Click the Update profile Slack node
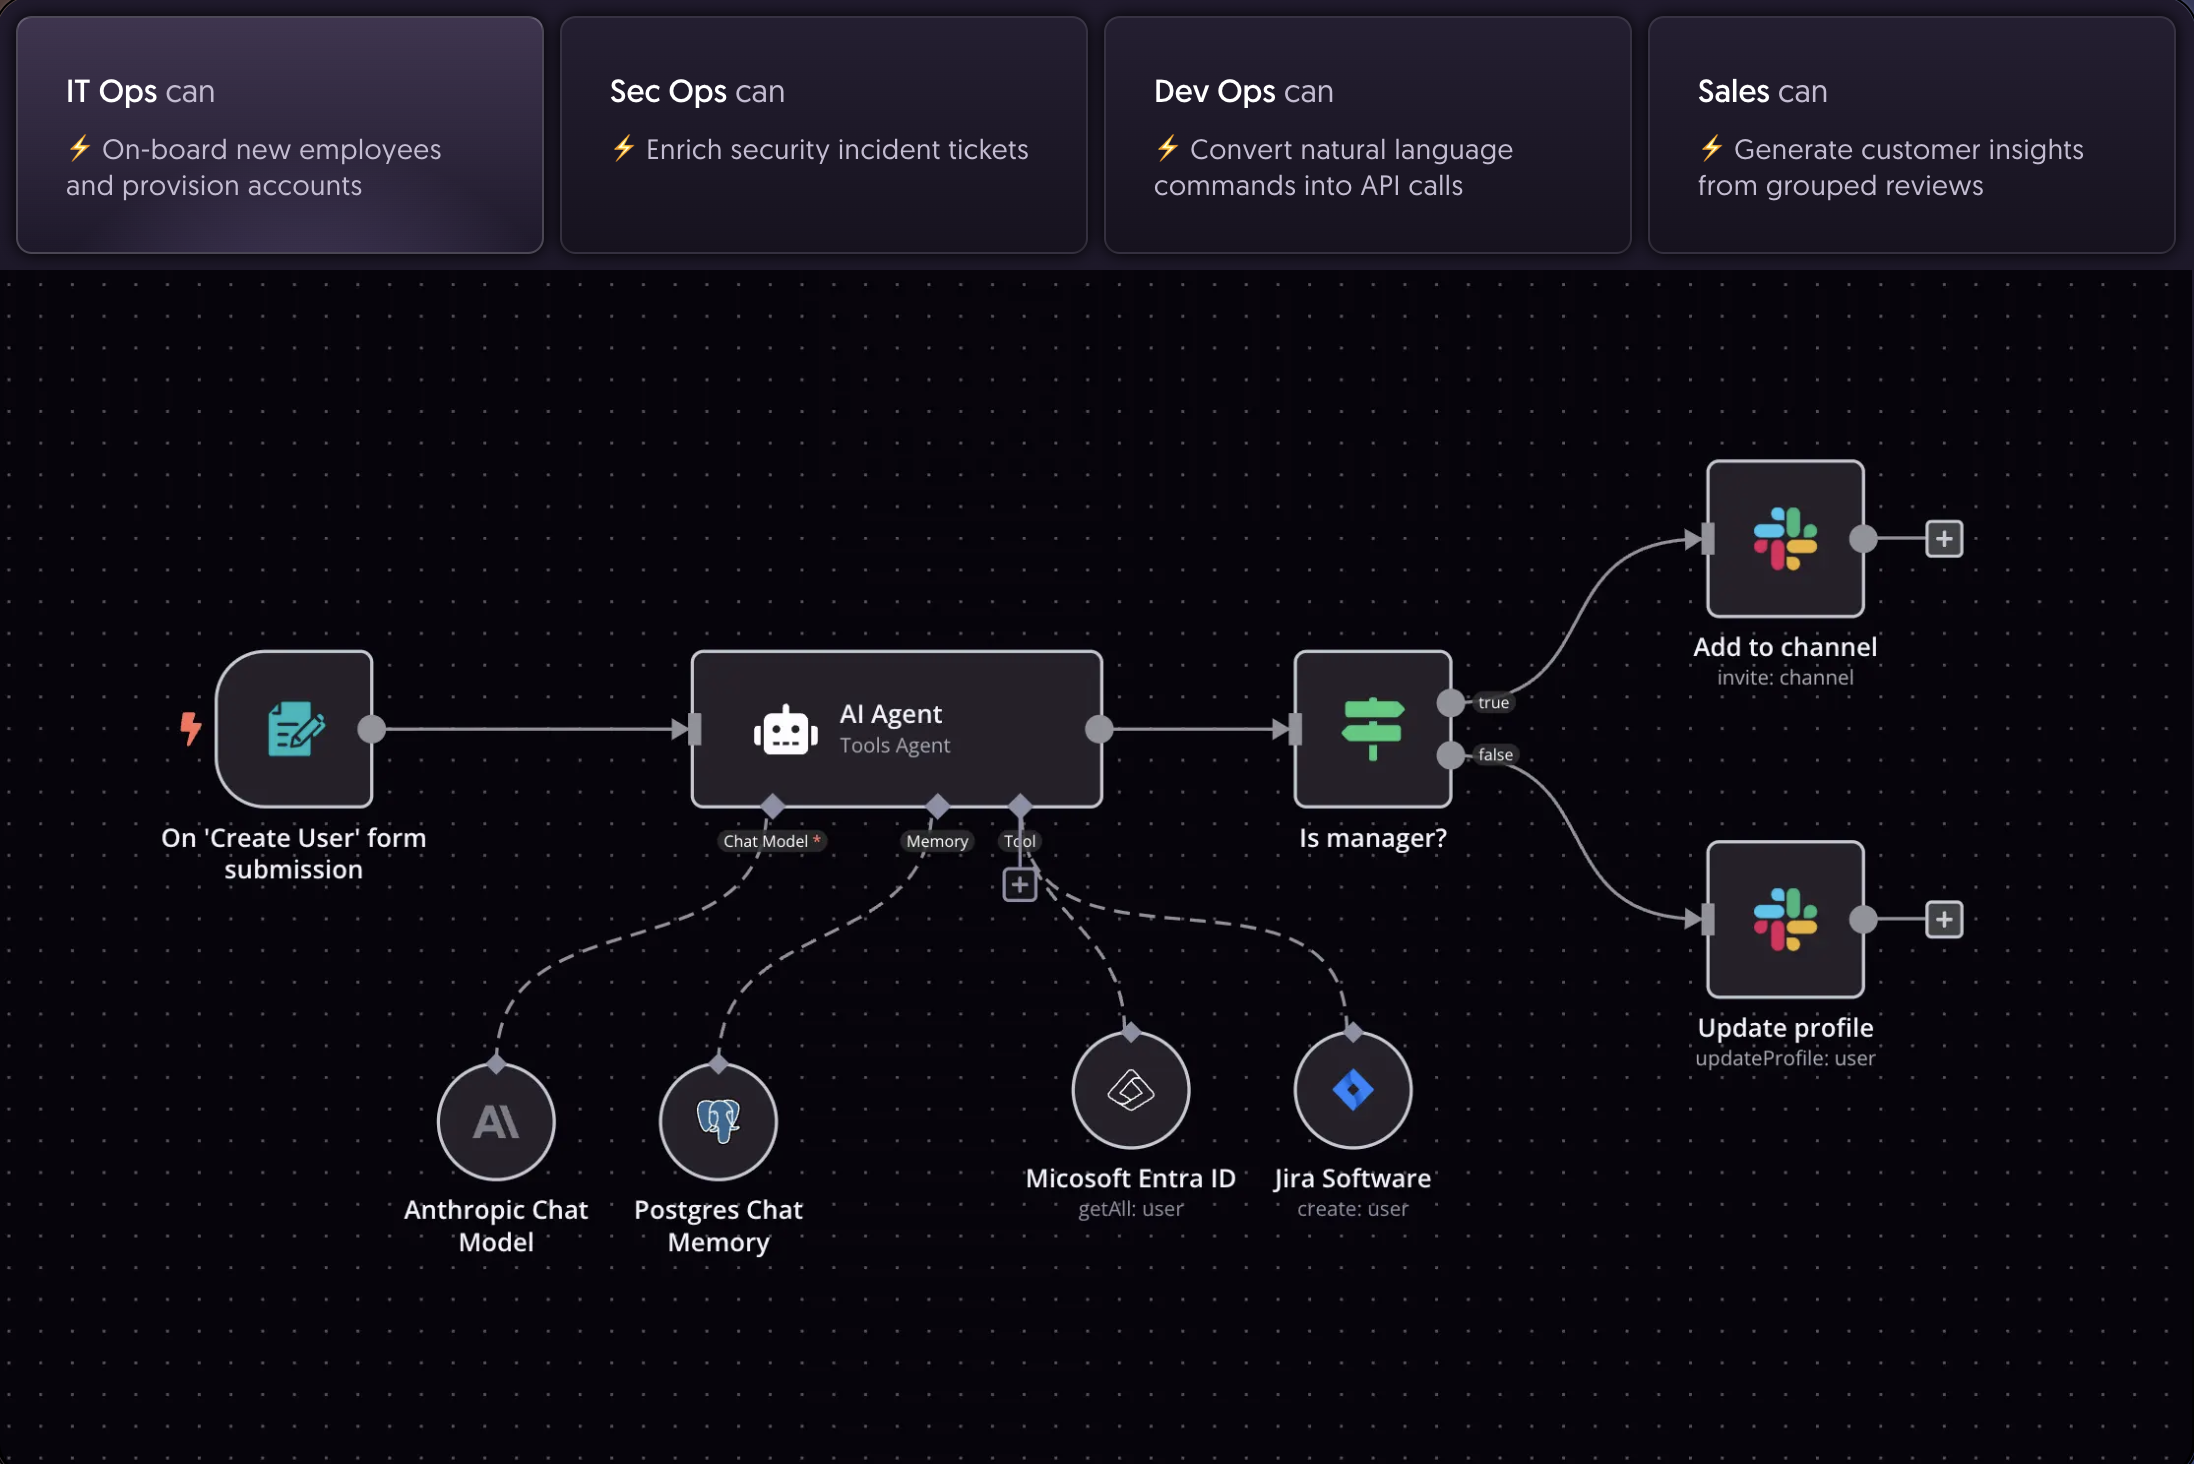The width and height of the screenshot is (2194, 1464). click(1785, 920)
